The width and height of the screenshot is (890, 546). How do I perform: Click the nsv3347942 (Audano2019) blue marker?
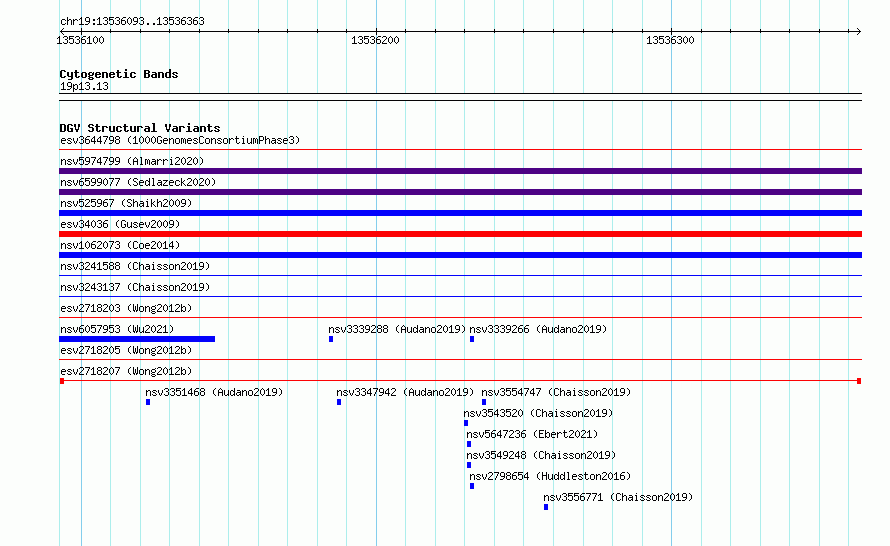pyautogui.click(x=339, y=402)
